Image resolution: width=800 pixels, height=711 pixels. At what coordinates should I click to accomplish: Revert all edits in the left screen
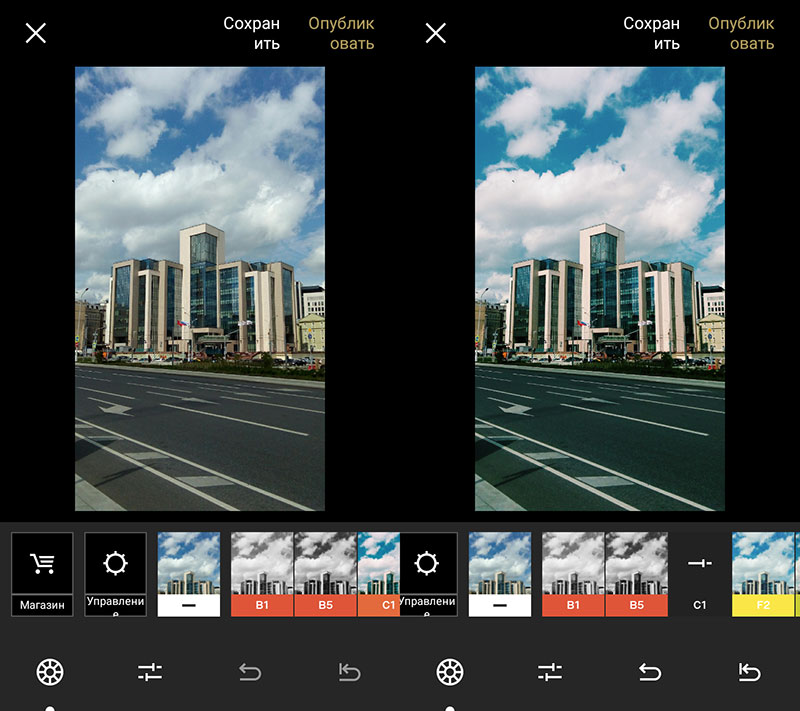(349, 672)
